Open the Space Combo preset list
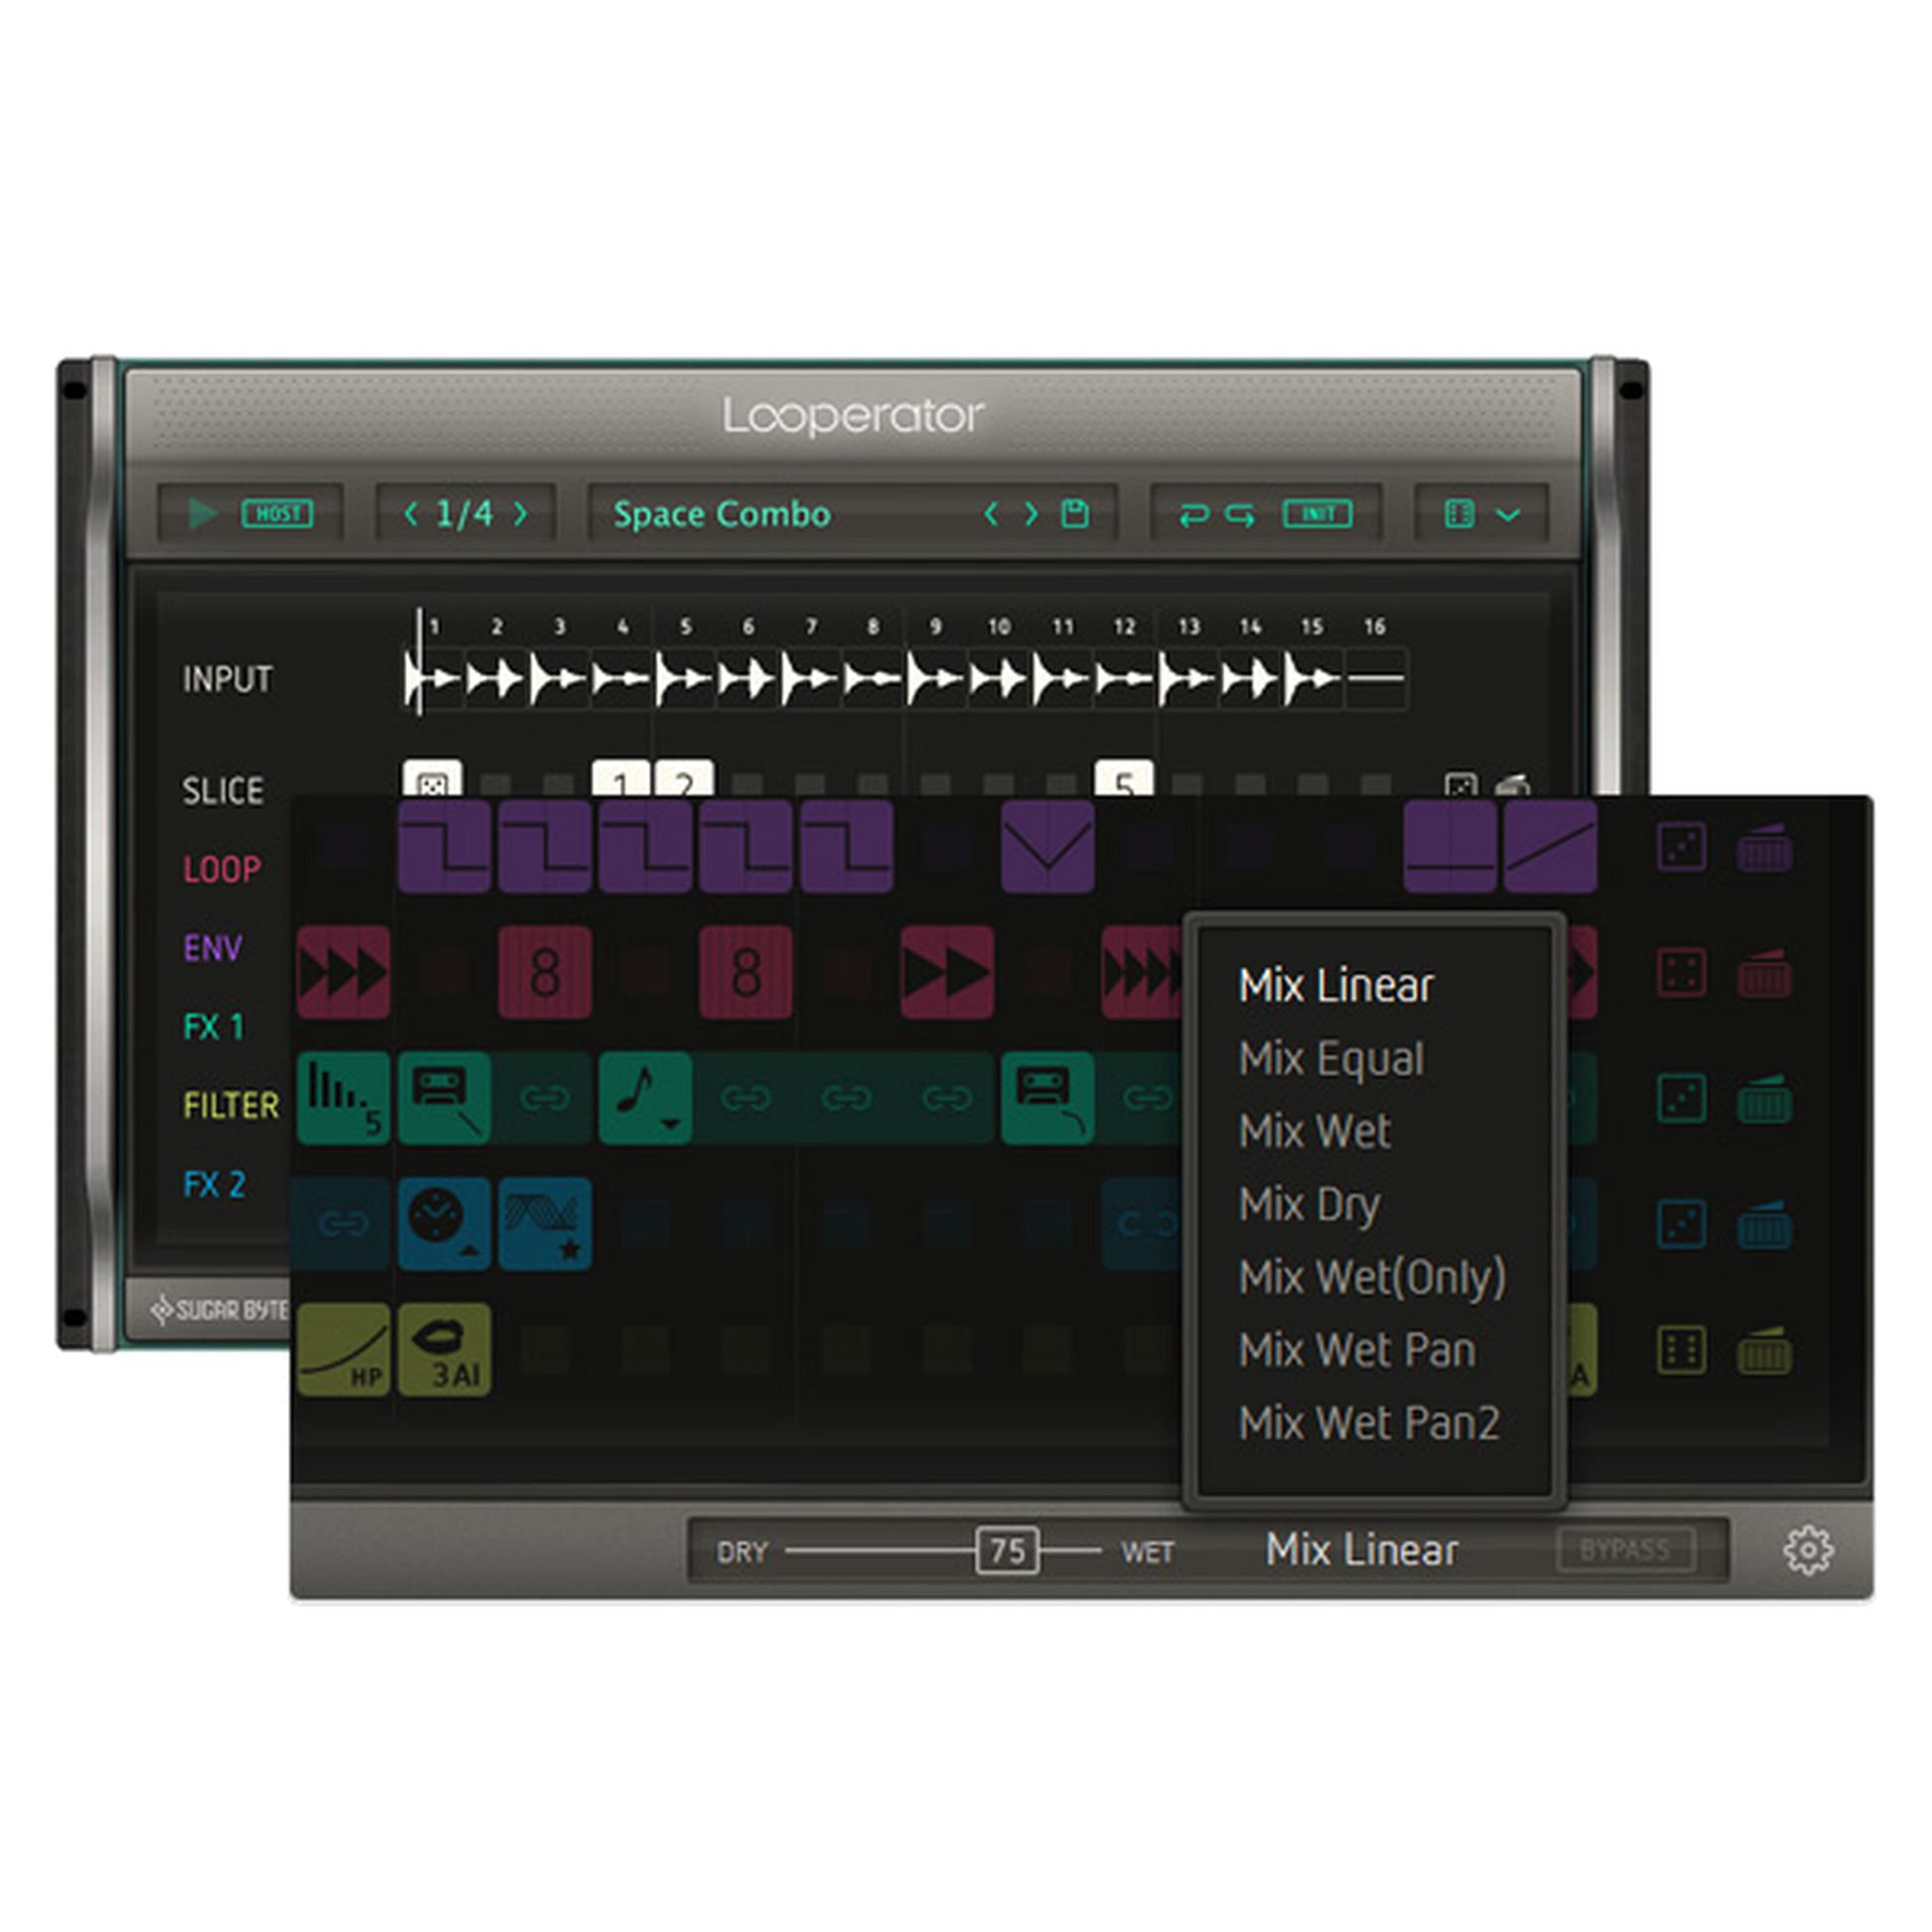This screenshot has height=1932, width=1932. click(x=721, y=514)
